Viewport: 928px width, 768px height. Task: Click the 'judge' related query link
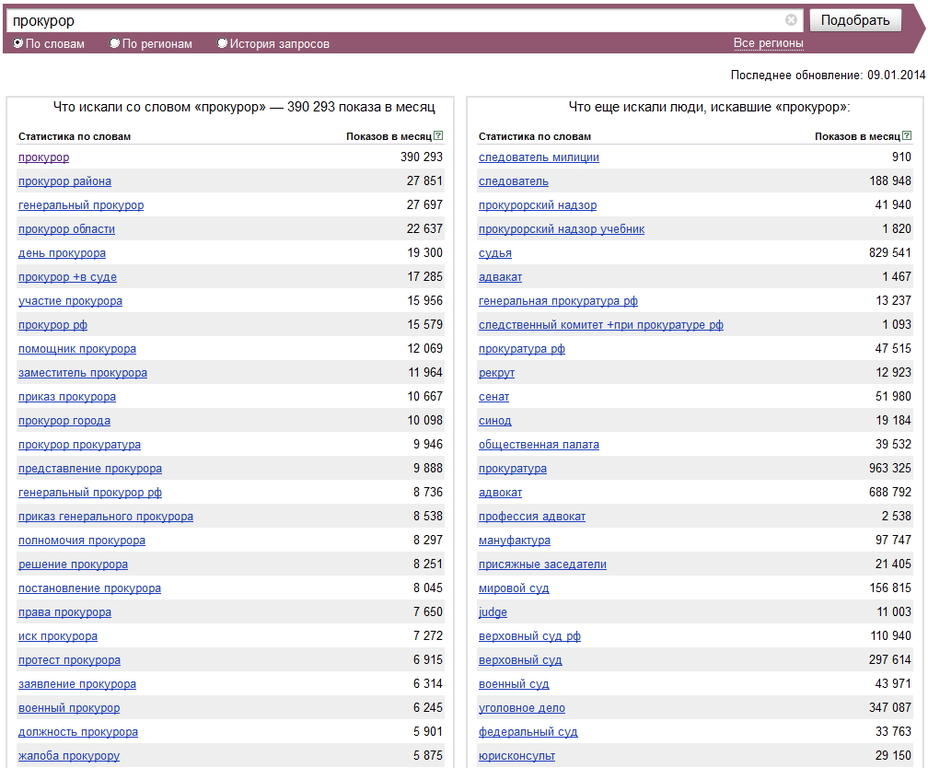pos(493,612)
